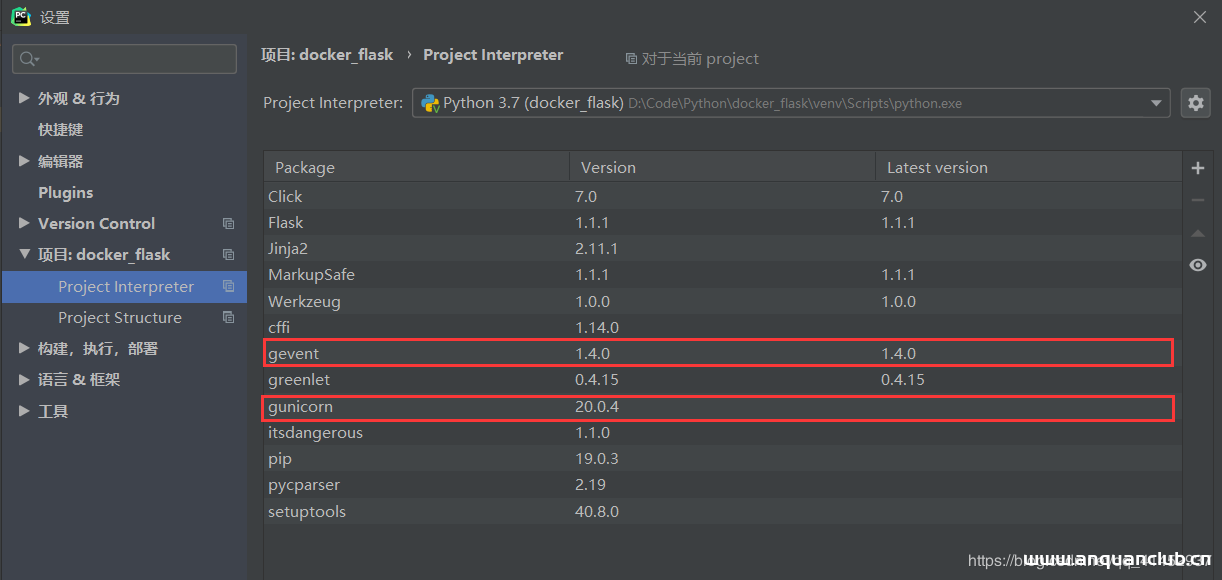Screen dimensions: 1222x580
Task: Click the settings search input field
Action: [x=124, y=59]
